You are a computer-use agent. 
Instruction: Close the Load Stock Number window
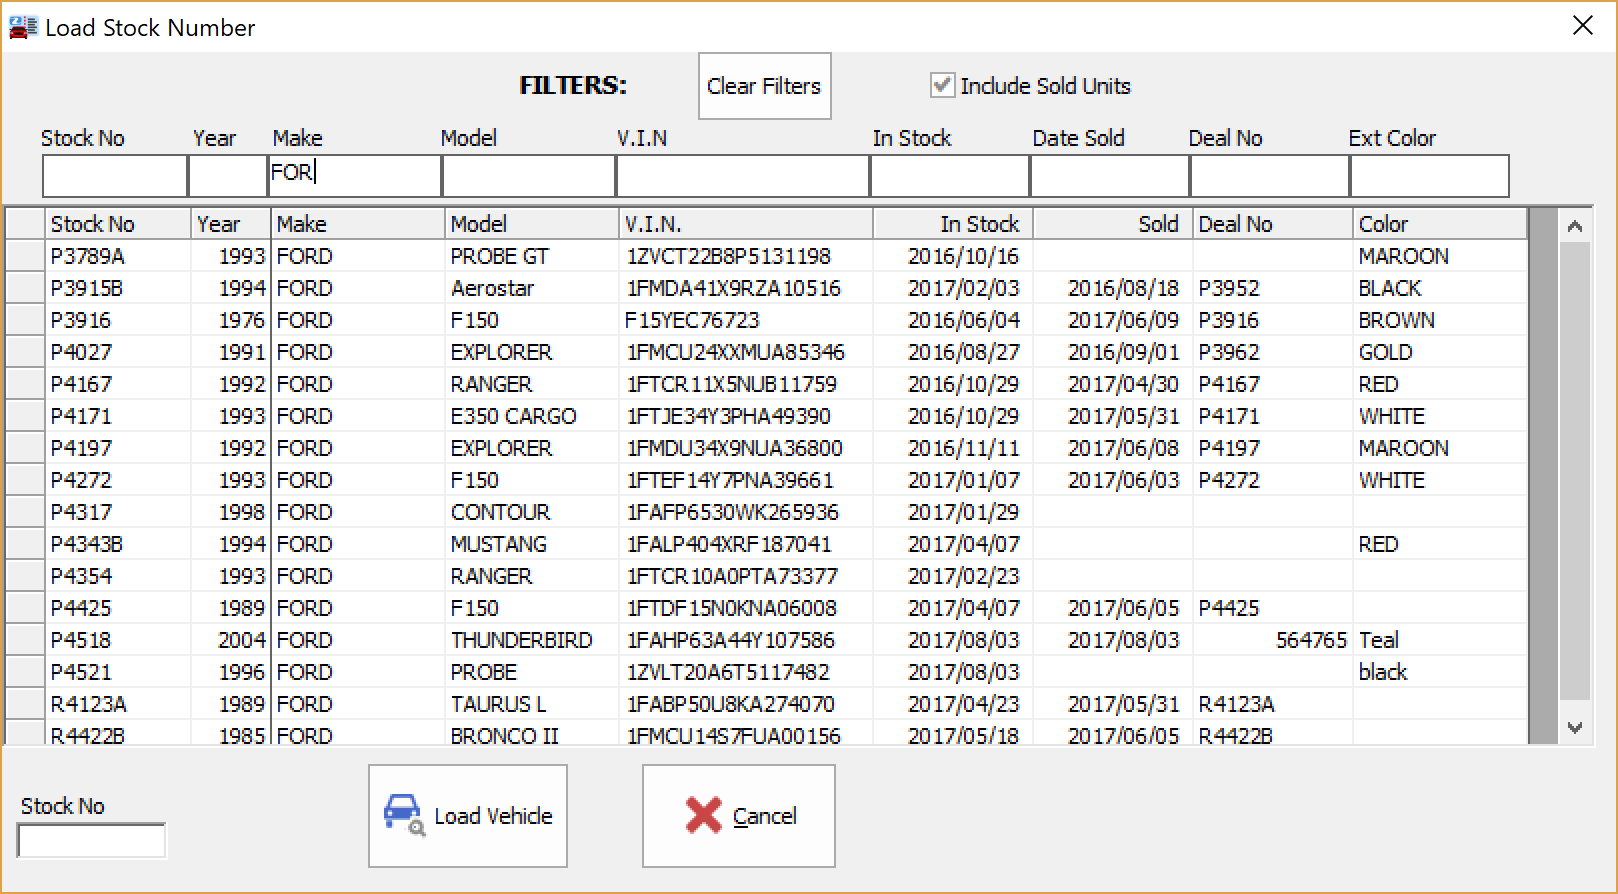(1583, 26)
